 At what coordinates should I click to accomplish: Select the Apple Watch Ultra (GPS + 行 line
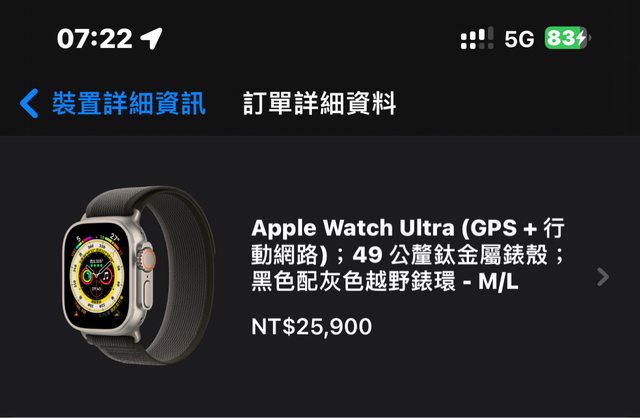pyautogui.click(x=408, y=228)
